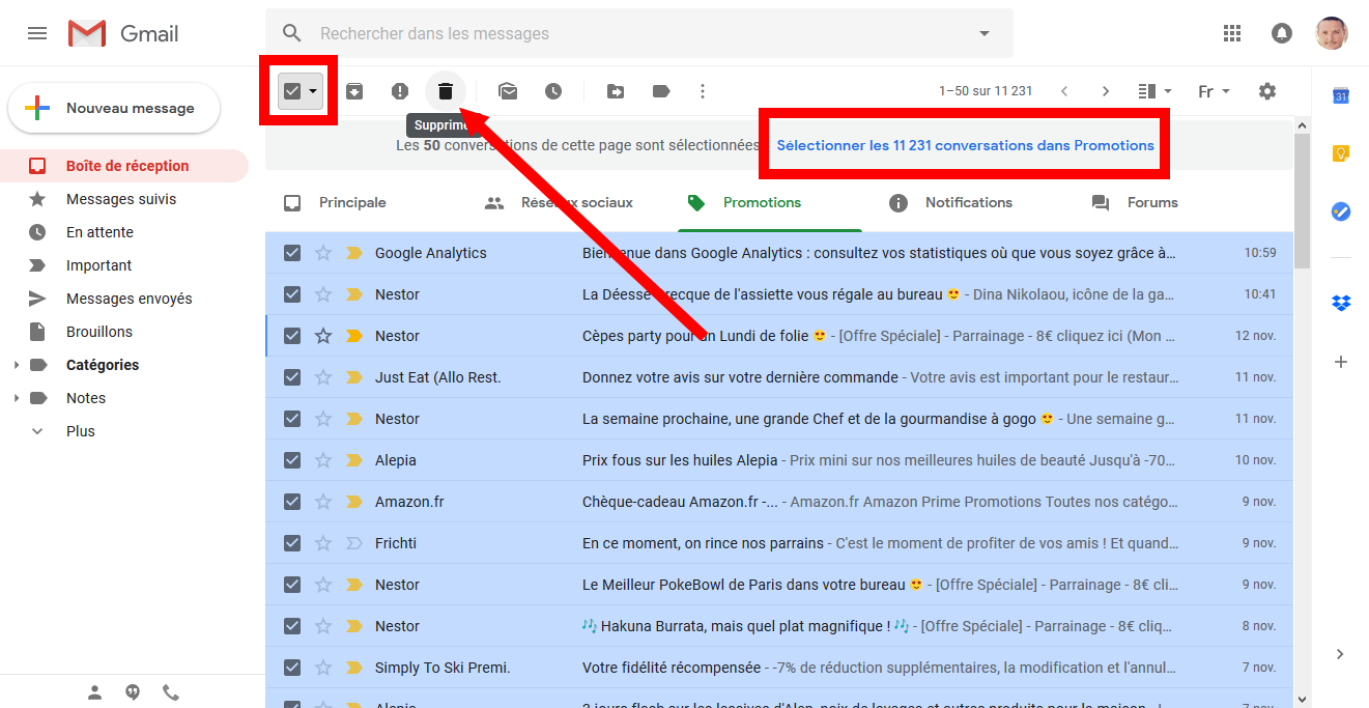Uncheck the Amazon.fr message checkbox

(x=292, y=501)
